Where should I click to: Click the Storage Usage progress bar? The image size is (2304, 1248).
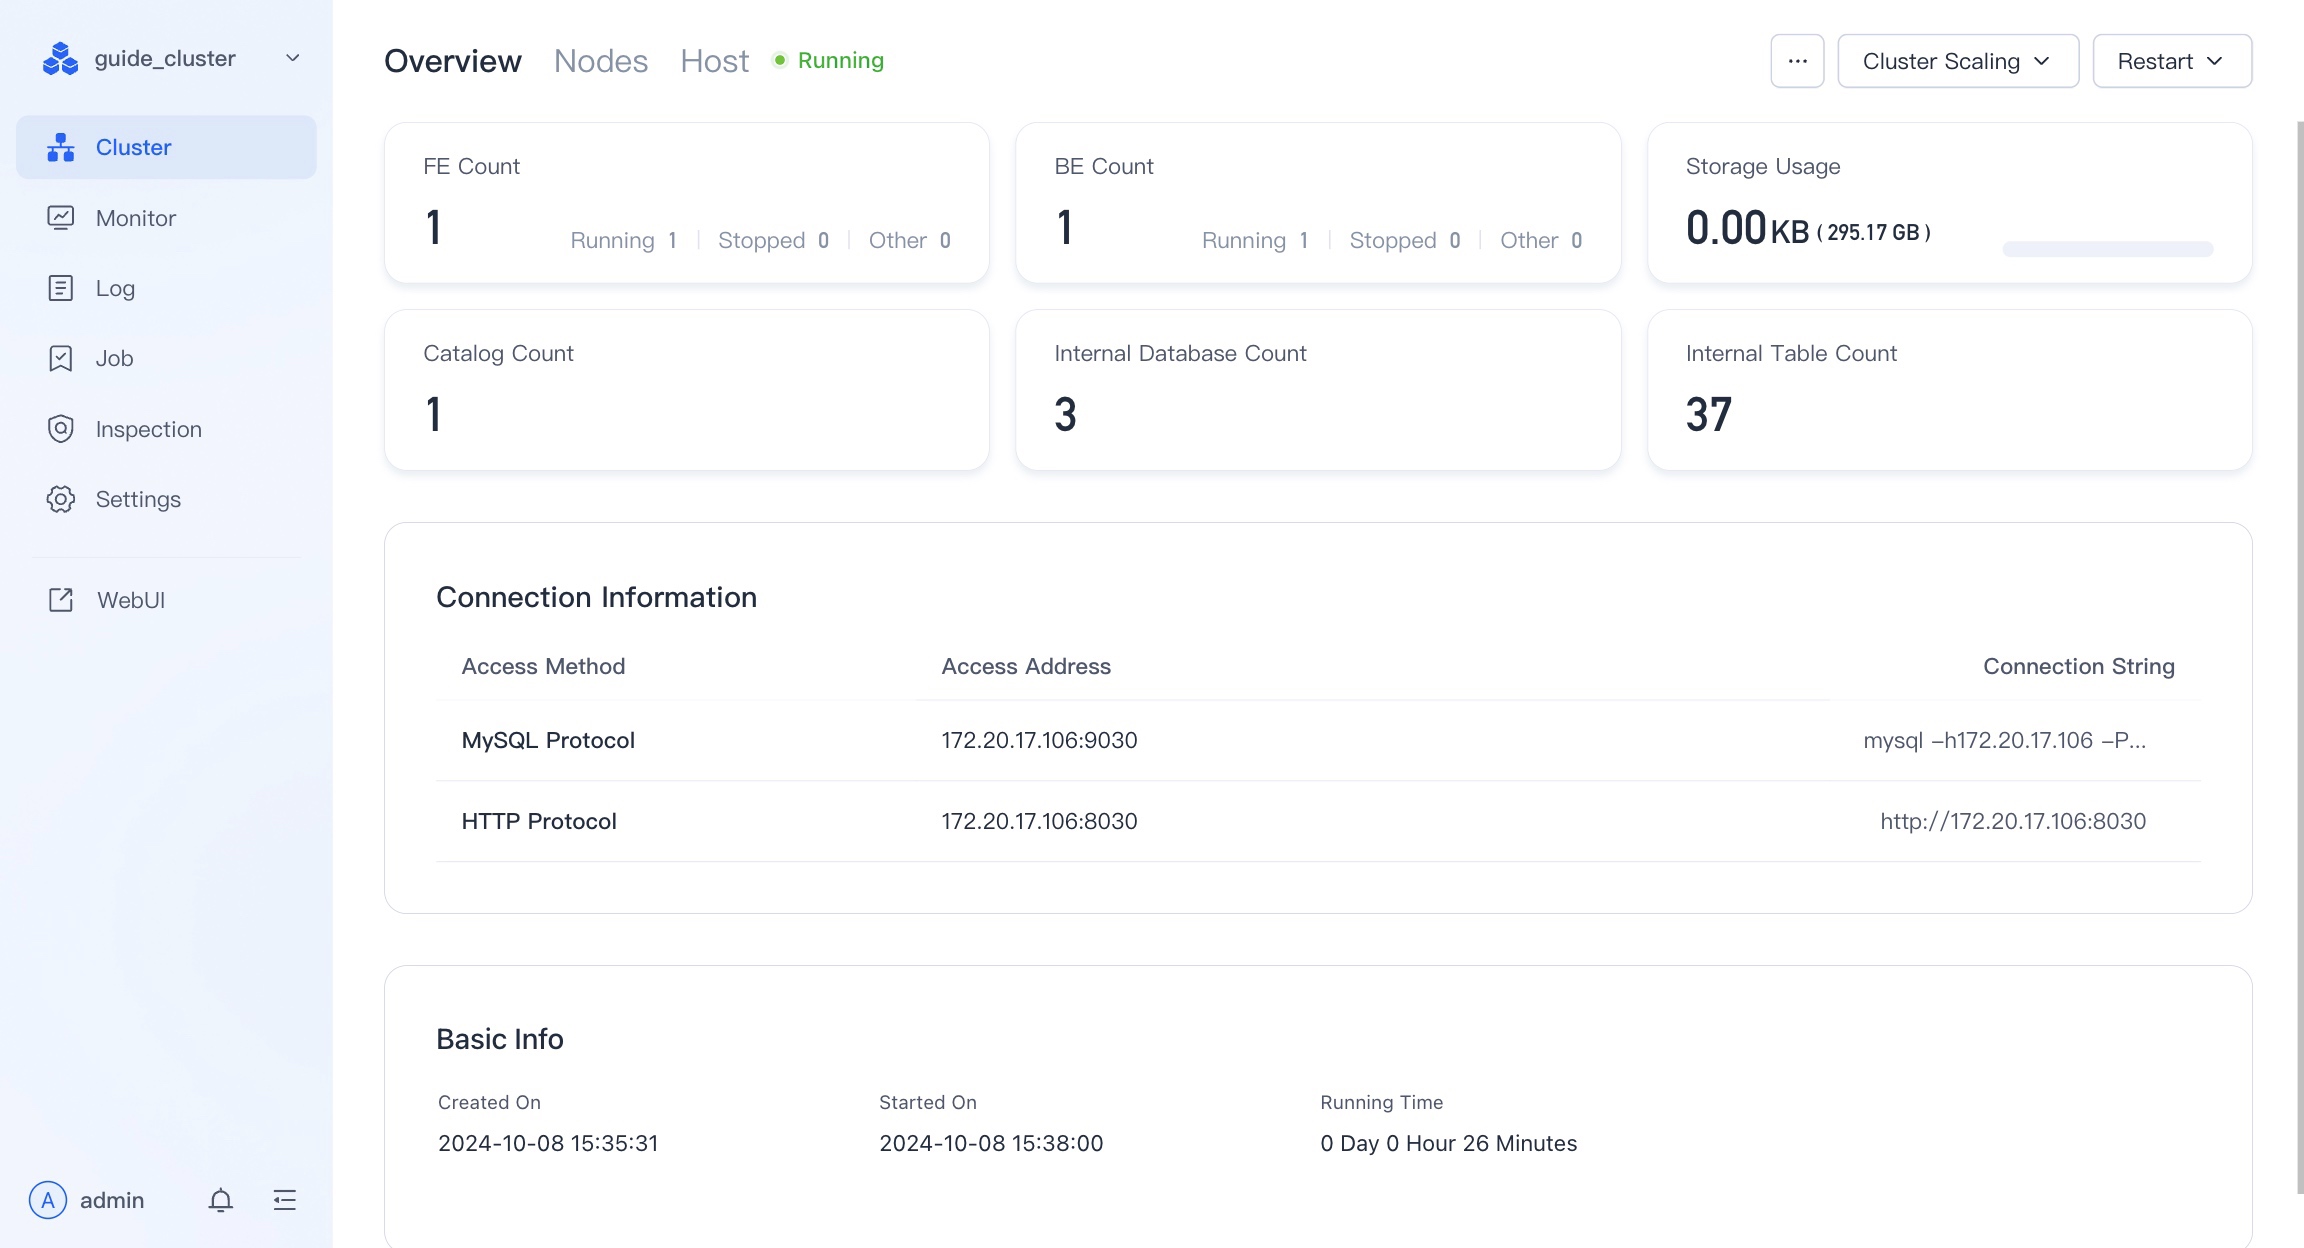[x=2107, y=249]
